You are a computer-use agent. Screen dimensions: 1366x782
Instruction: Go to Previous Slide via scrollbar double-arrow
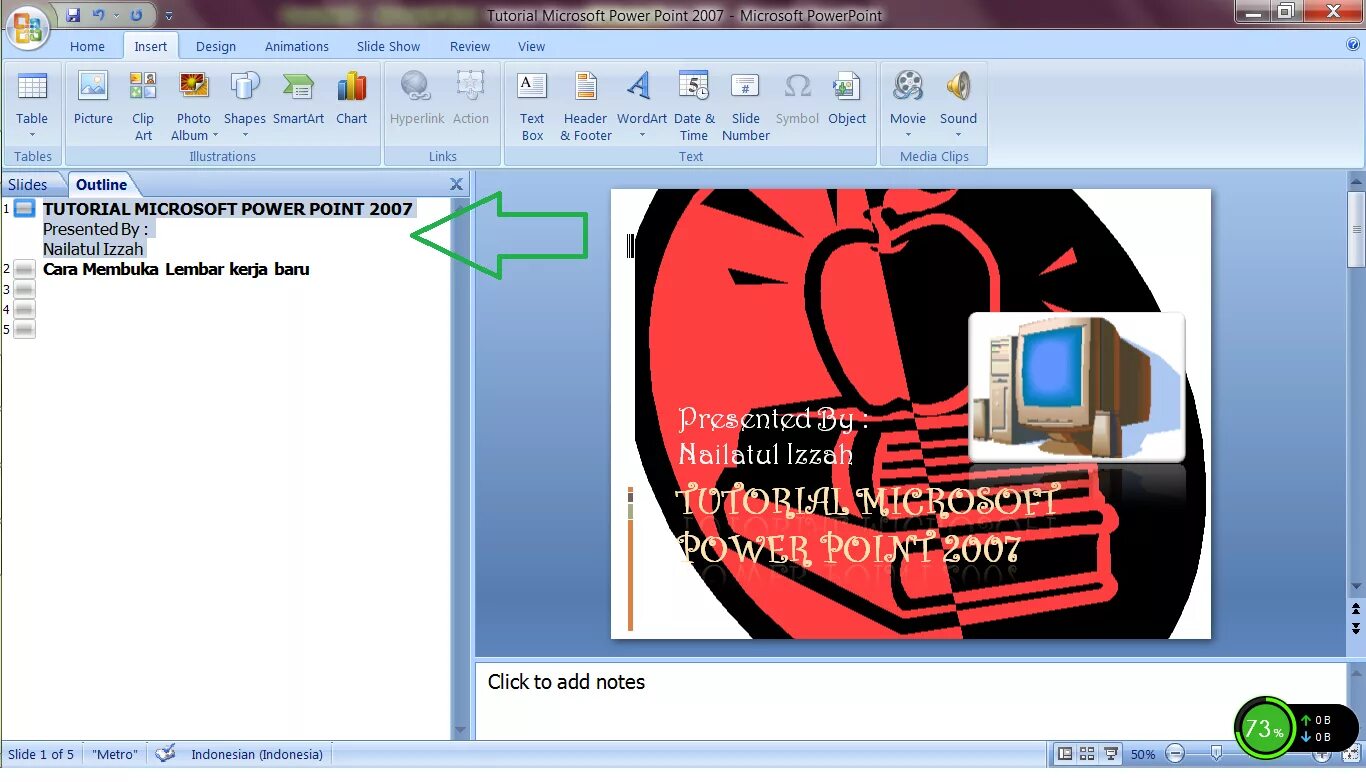(x=1356, y=608)
